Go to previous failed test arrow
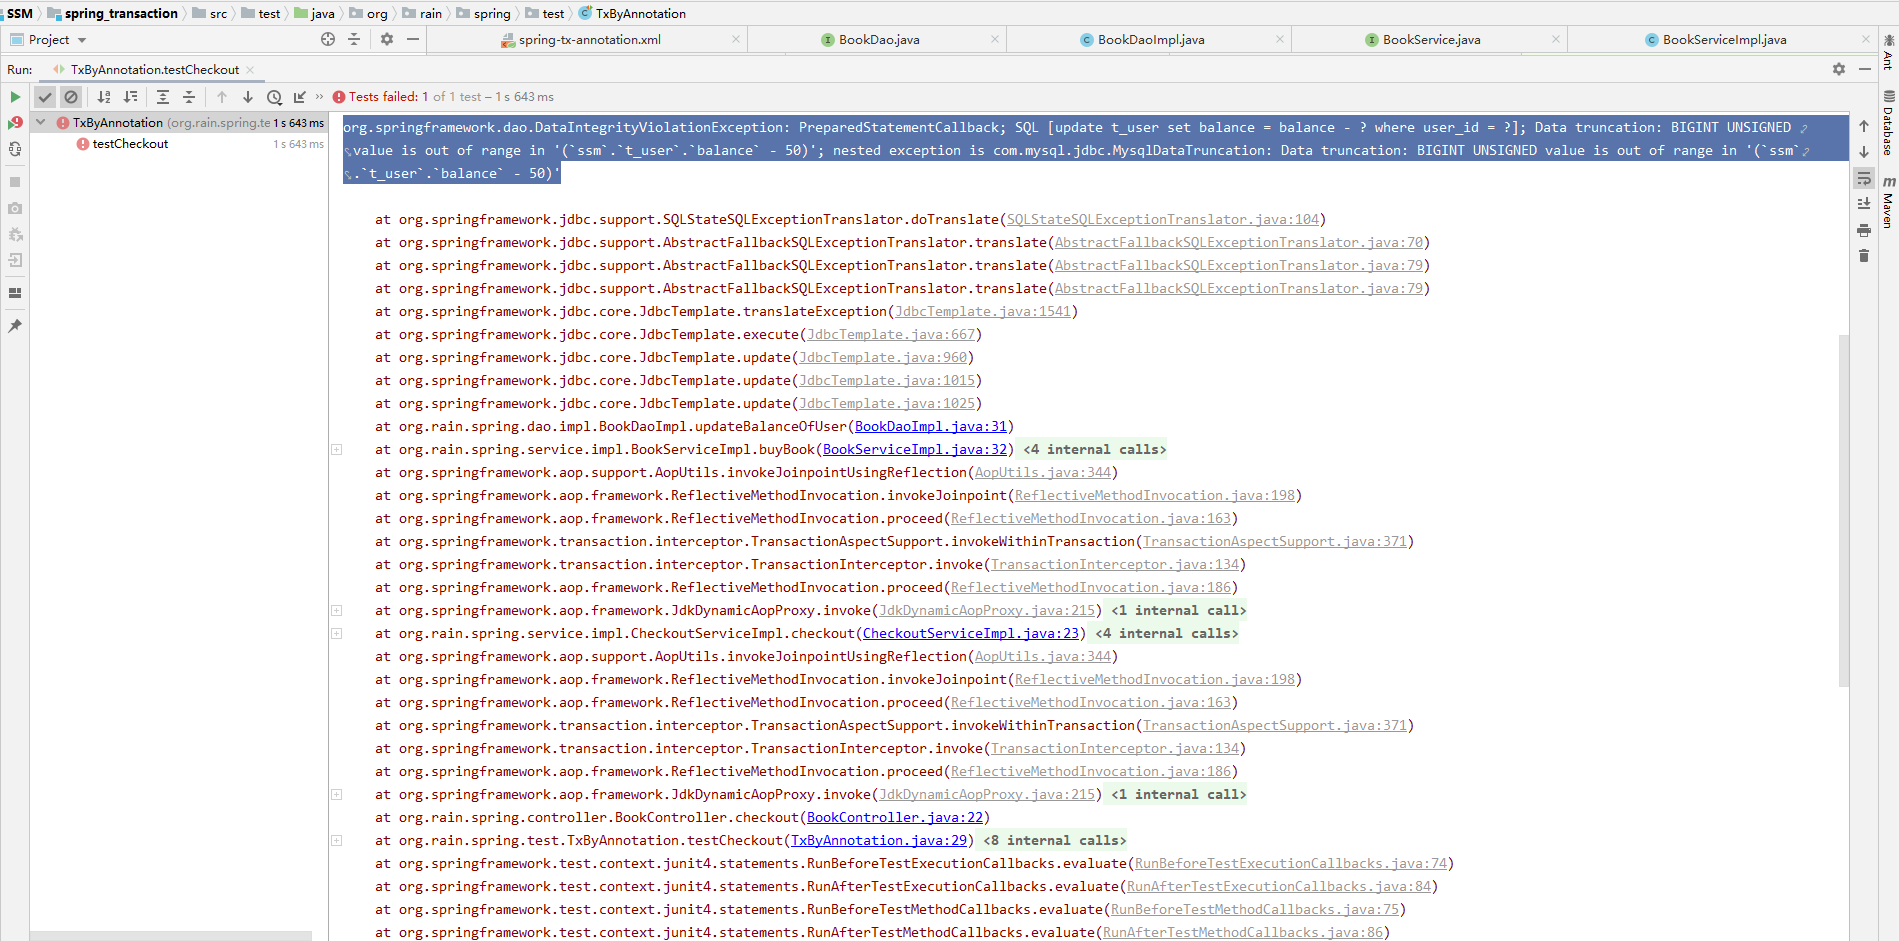The height and width of the screenshot is (941, 1899). tap(222, 97)
